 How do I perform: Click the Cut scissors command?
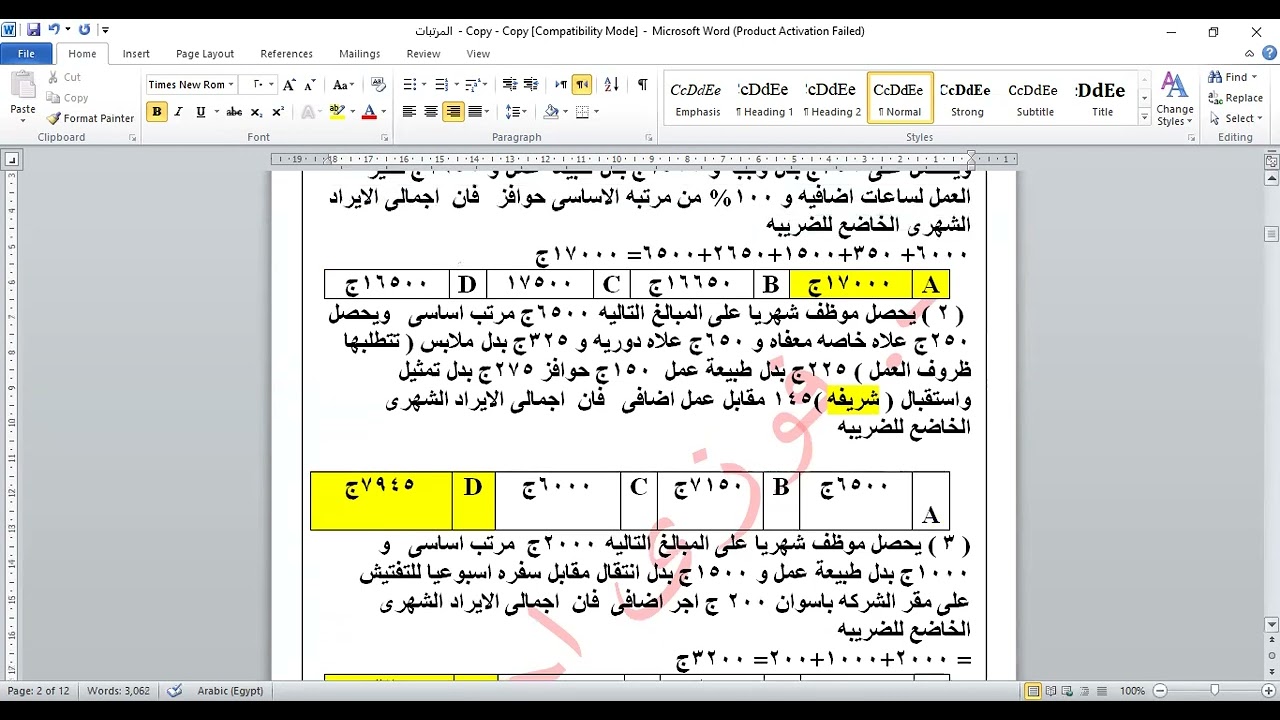(x=63, y=77)
